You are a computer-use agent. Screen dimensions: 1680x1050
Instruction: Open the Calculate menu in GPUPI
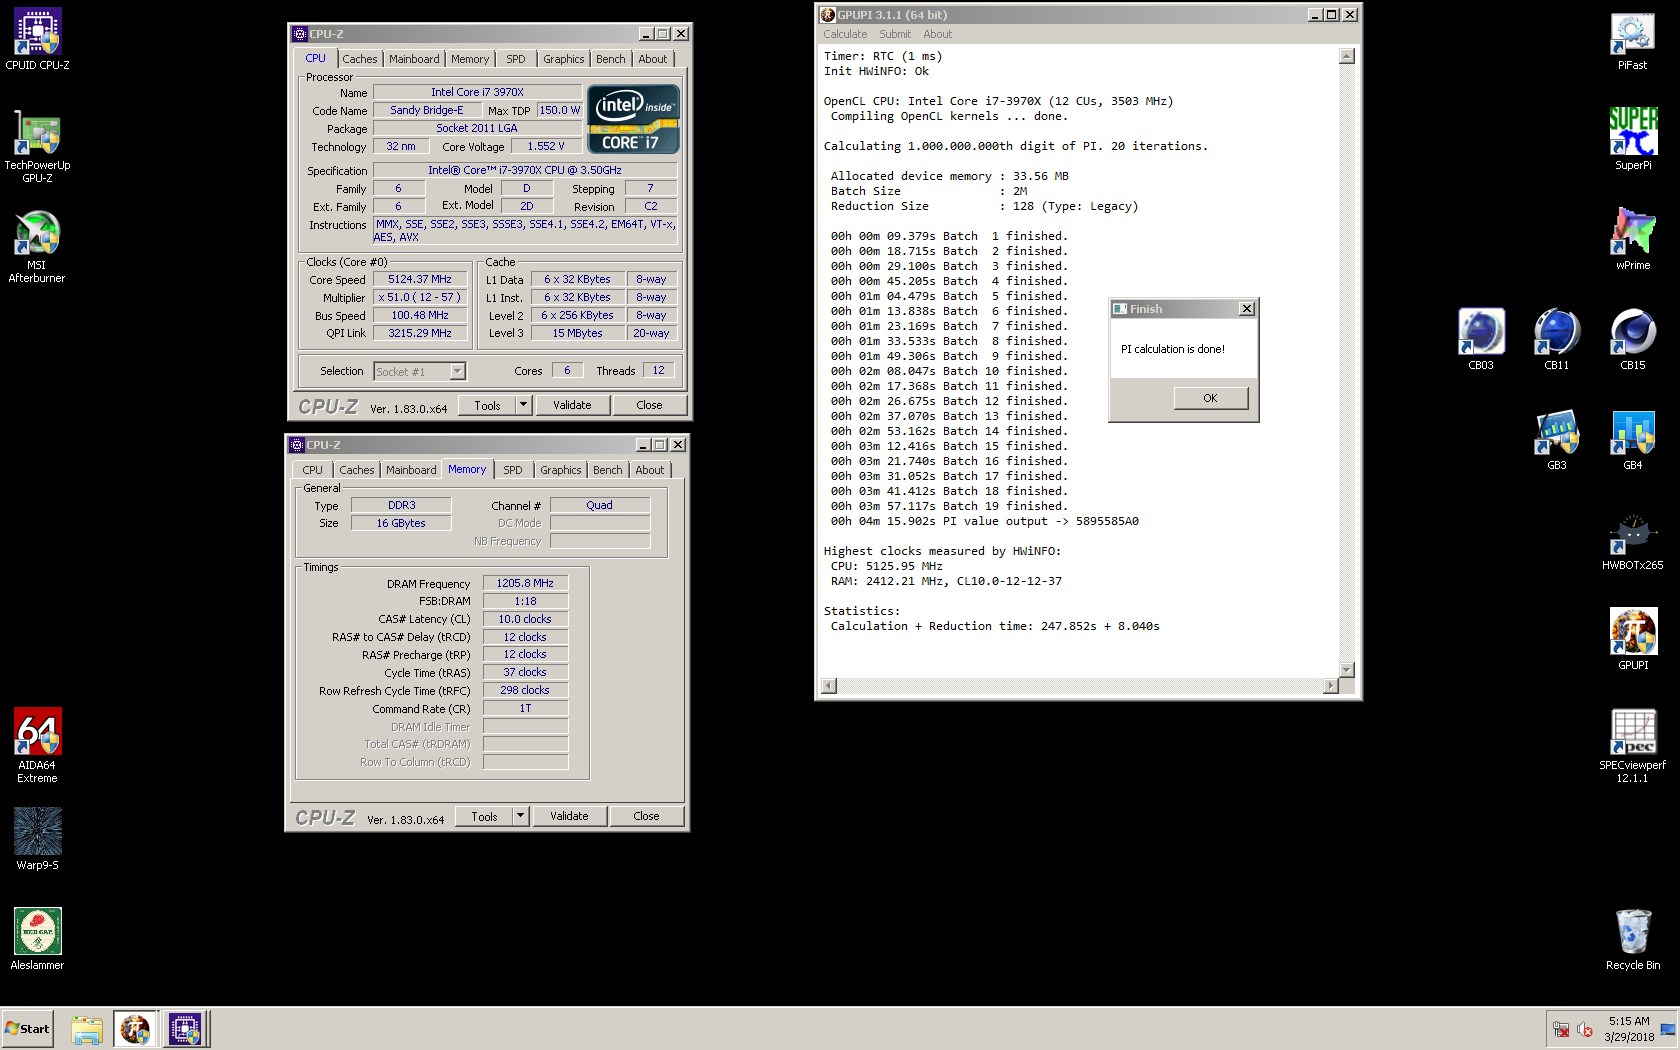tap(845, 34)
